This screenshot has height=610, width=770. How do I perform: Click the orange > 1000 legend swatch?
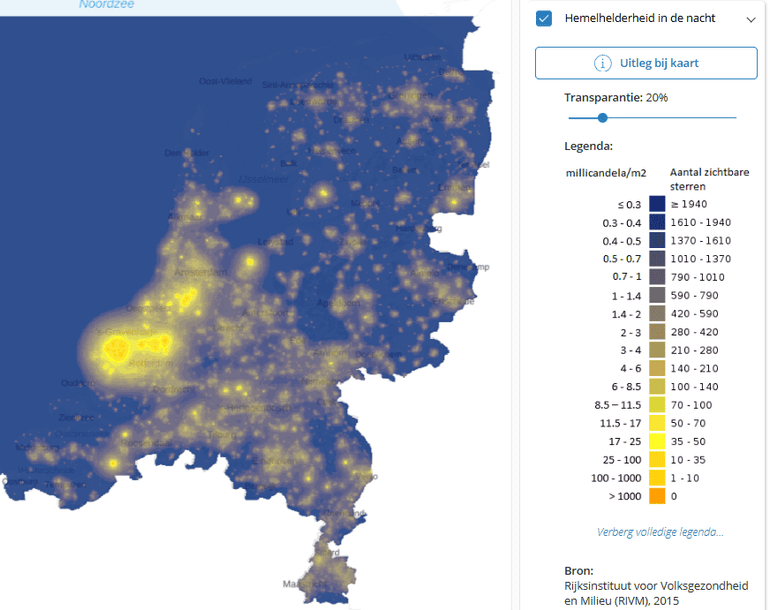pos(657,496)
